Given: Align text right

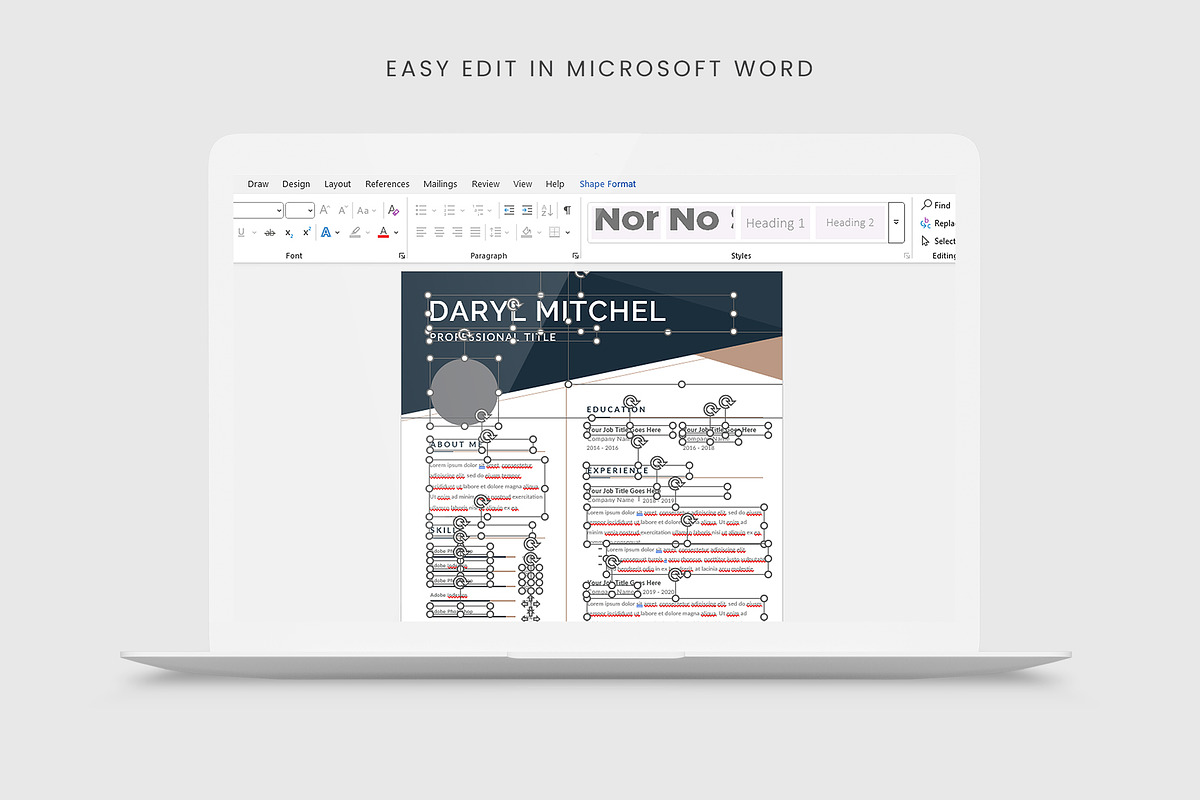Looking at the screenshot, I should [457, 232].
